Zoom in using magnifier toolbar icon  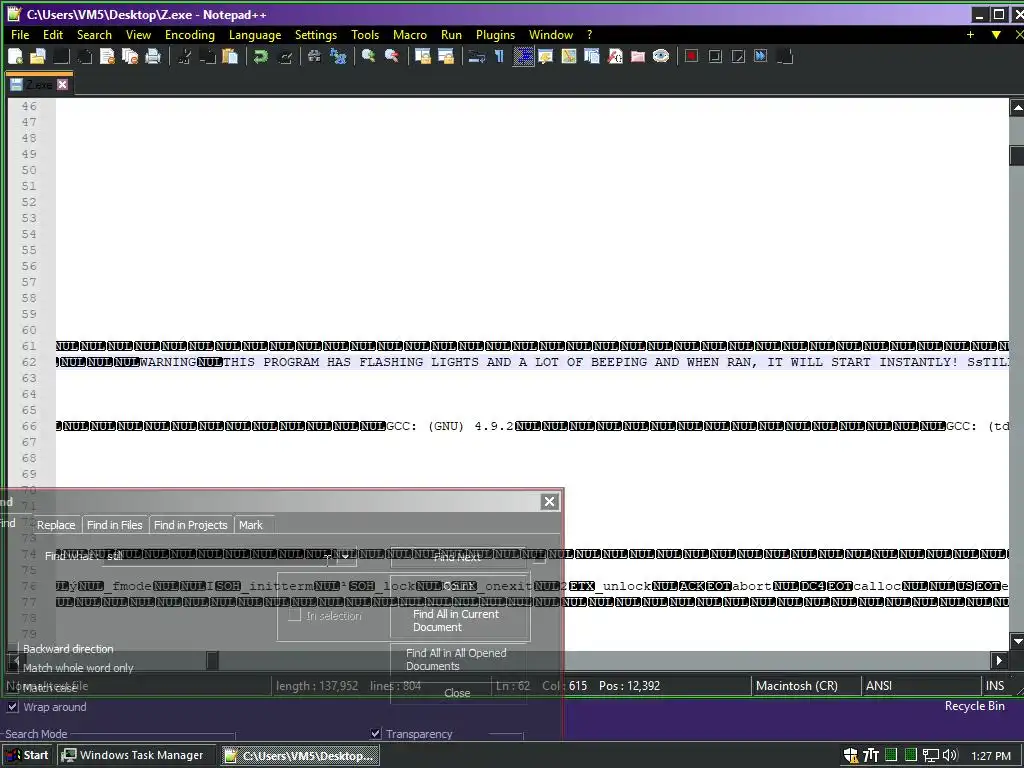point(369,57)
